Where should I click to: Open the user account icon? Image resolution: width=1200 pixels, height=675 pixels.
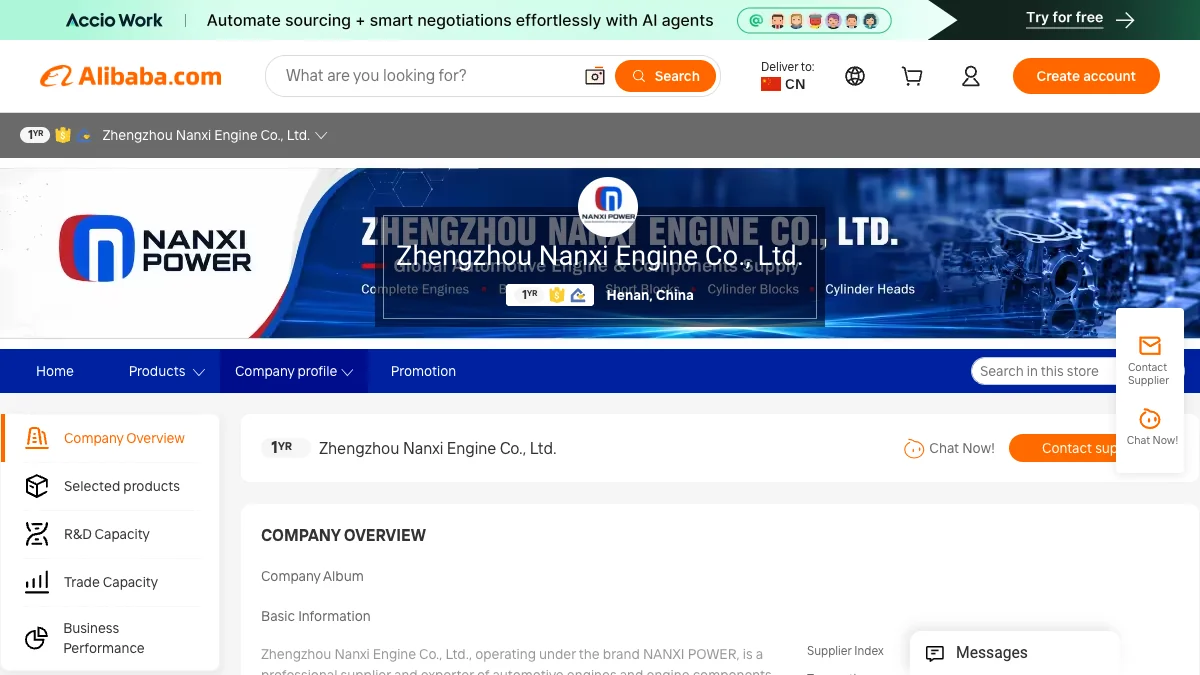970,76
